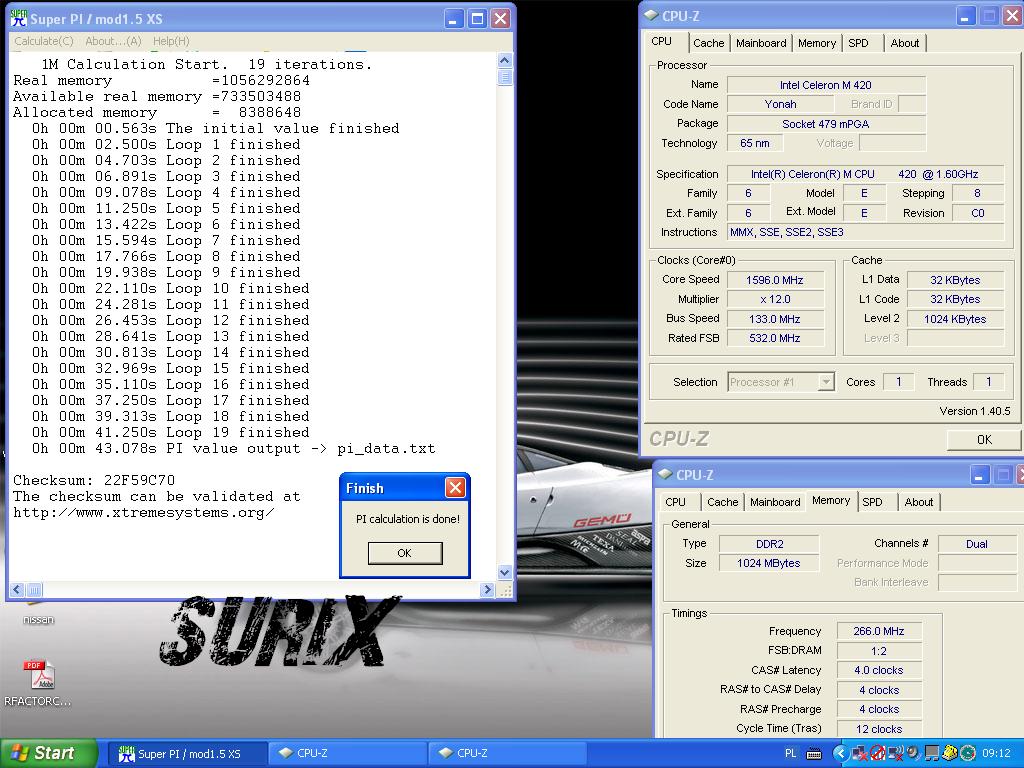
Task: Click the Rated FSB value 532.0 MHz
Action: tap(775, 338)
